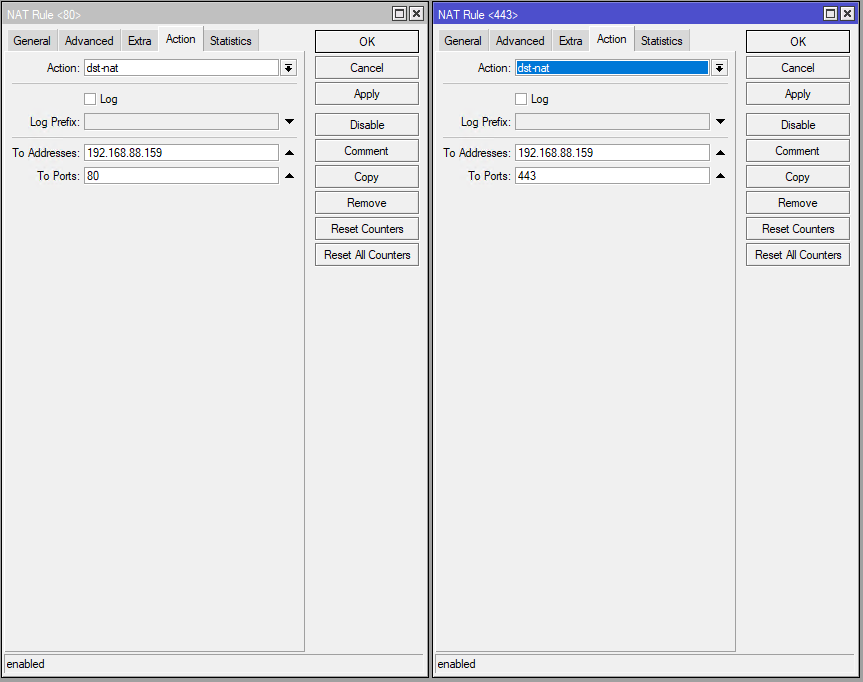The width and height of the screenshot is (863, 682).
Task: Select Action tab in NAT Rule <443>
Action: 611,39
